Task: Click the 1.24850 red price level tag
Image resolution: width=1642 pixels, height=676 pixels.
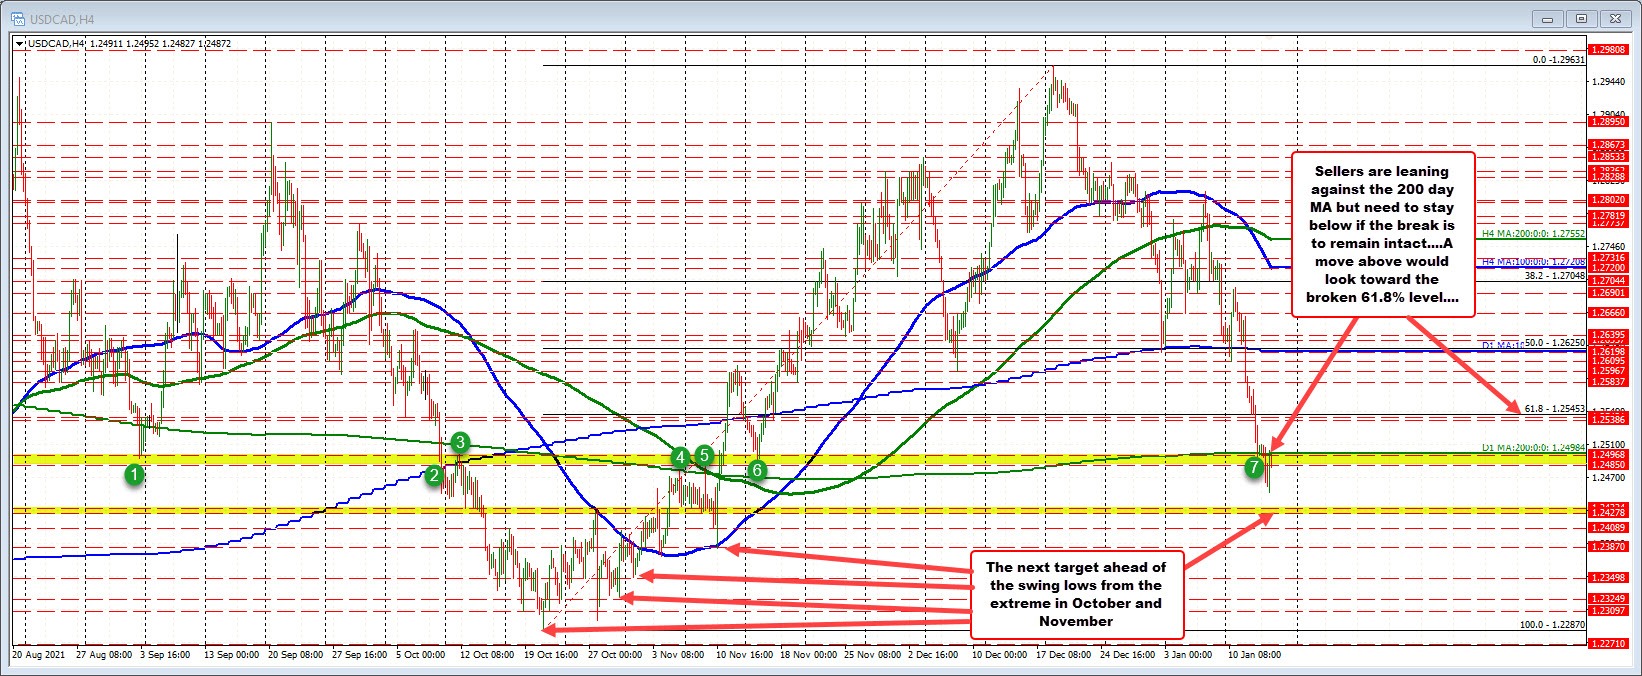Action: pyautogui.click(x=1610, y=465)
